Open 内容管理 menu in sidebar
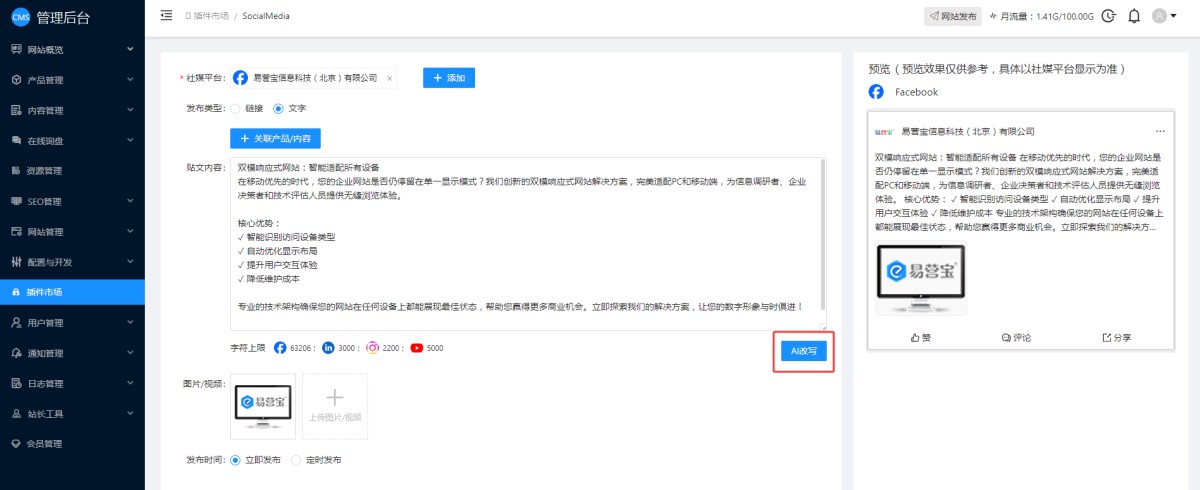This screenshot has height=490, width=1200. click(72, 110)
